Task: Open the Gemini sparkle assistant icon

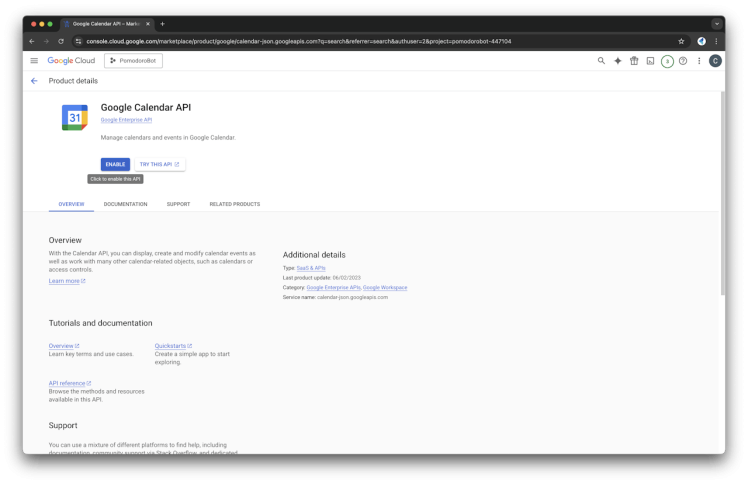Action: point(617,61)
